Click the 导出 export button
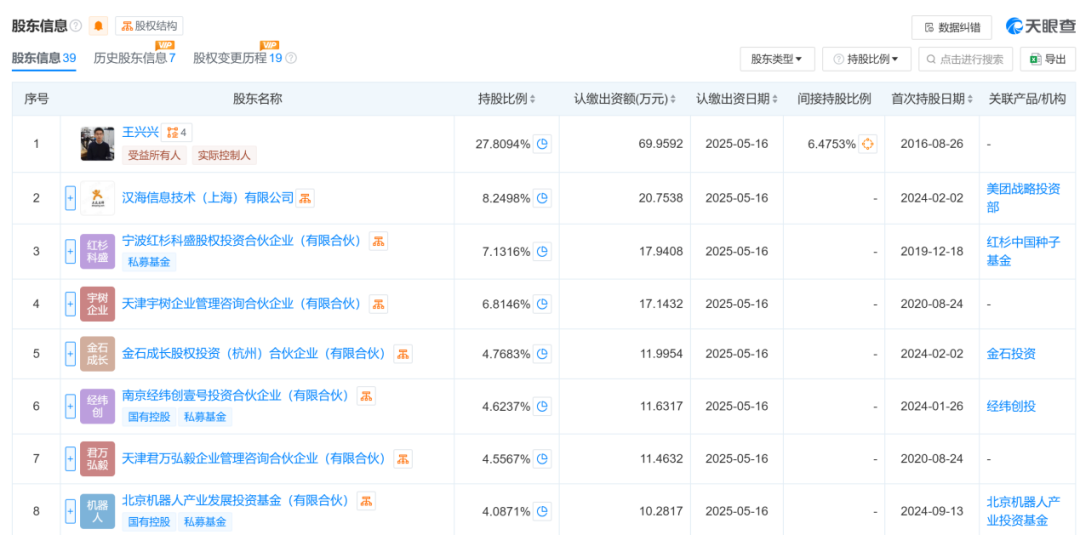This screenshot has height=535, width=1080. click(x=1047, y=59)
